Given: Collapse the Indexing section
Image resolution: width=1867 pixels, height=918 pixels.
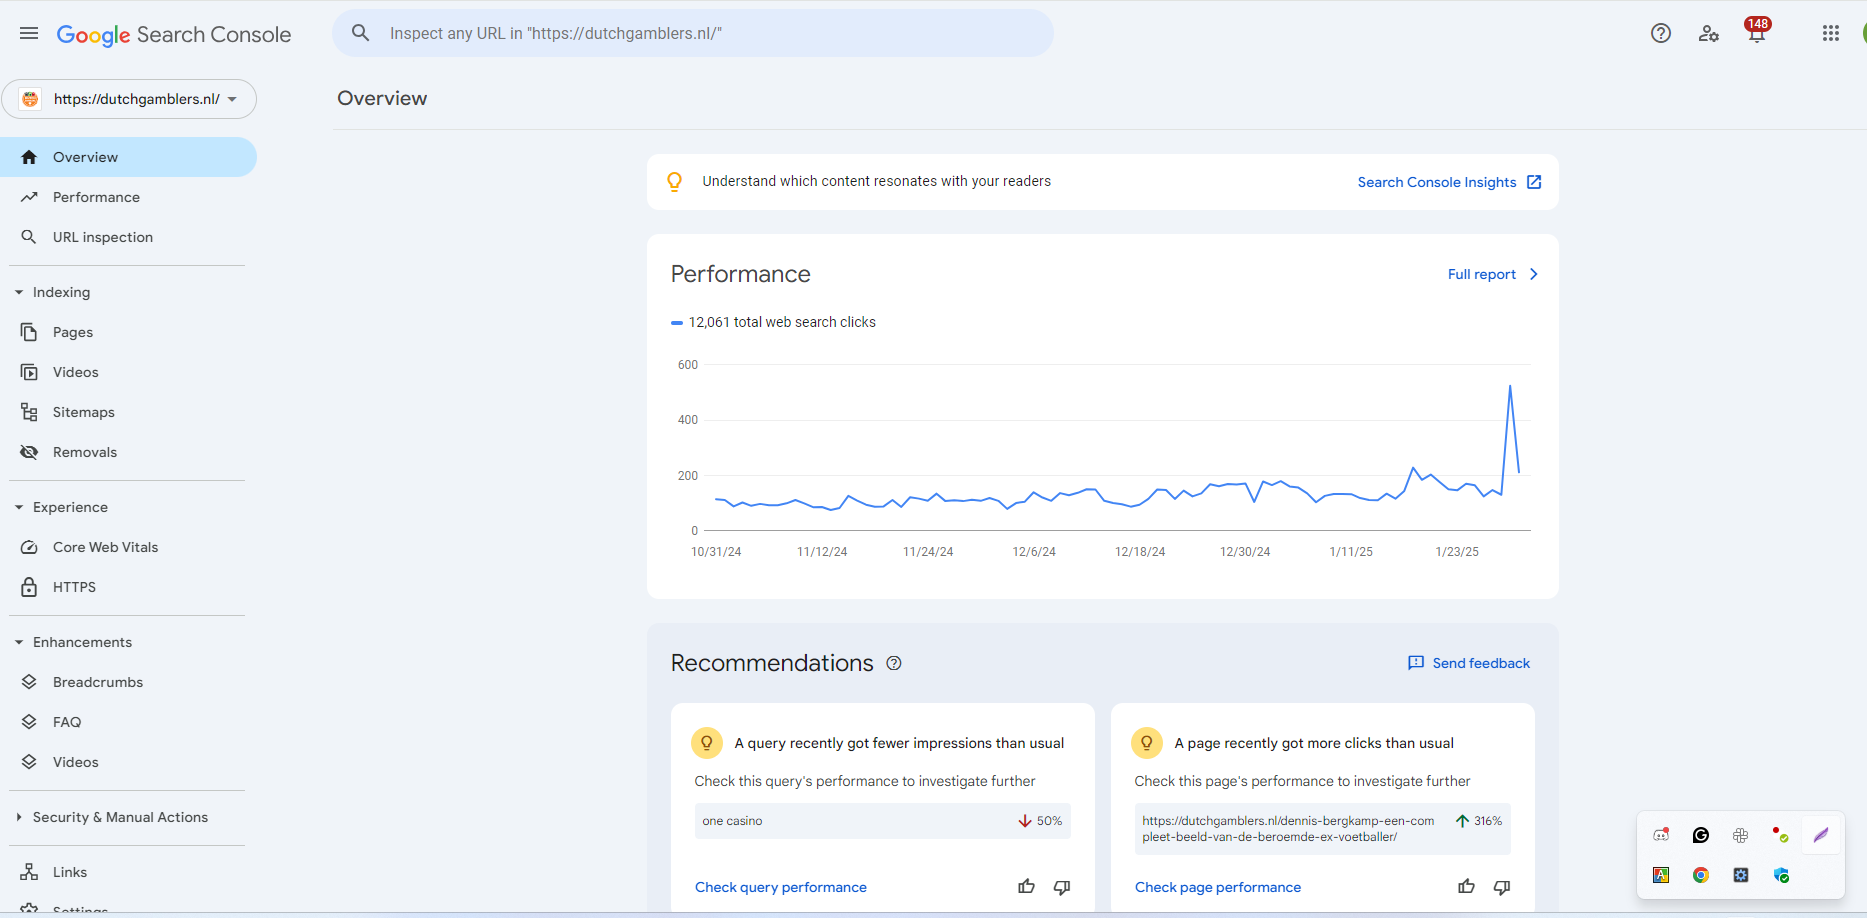Looking at the screenshot, I should tap(19, 292).
